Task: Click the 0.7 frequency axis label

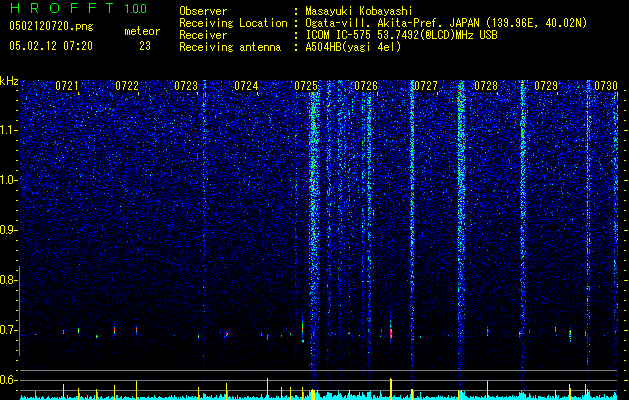Action: point(7,330)
